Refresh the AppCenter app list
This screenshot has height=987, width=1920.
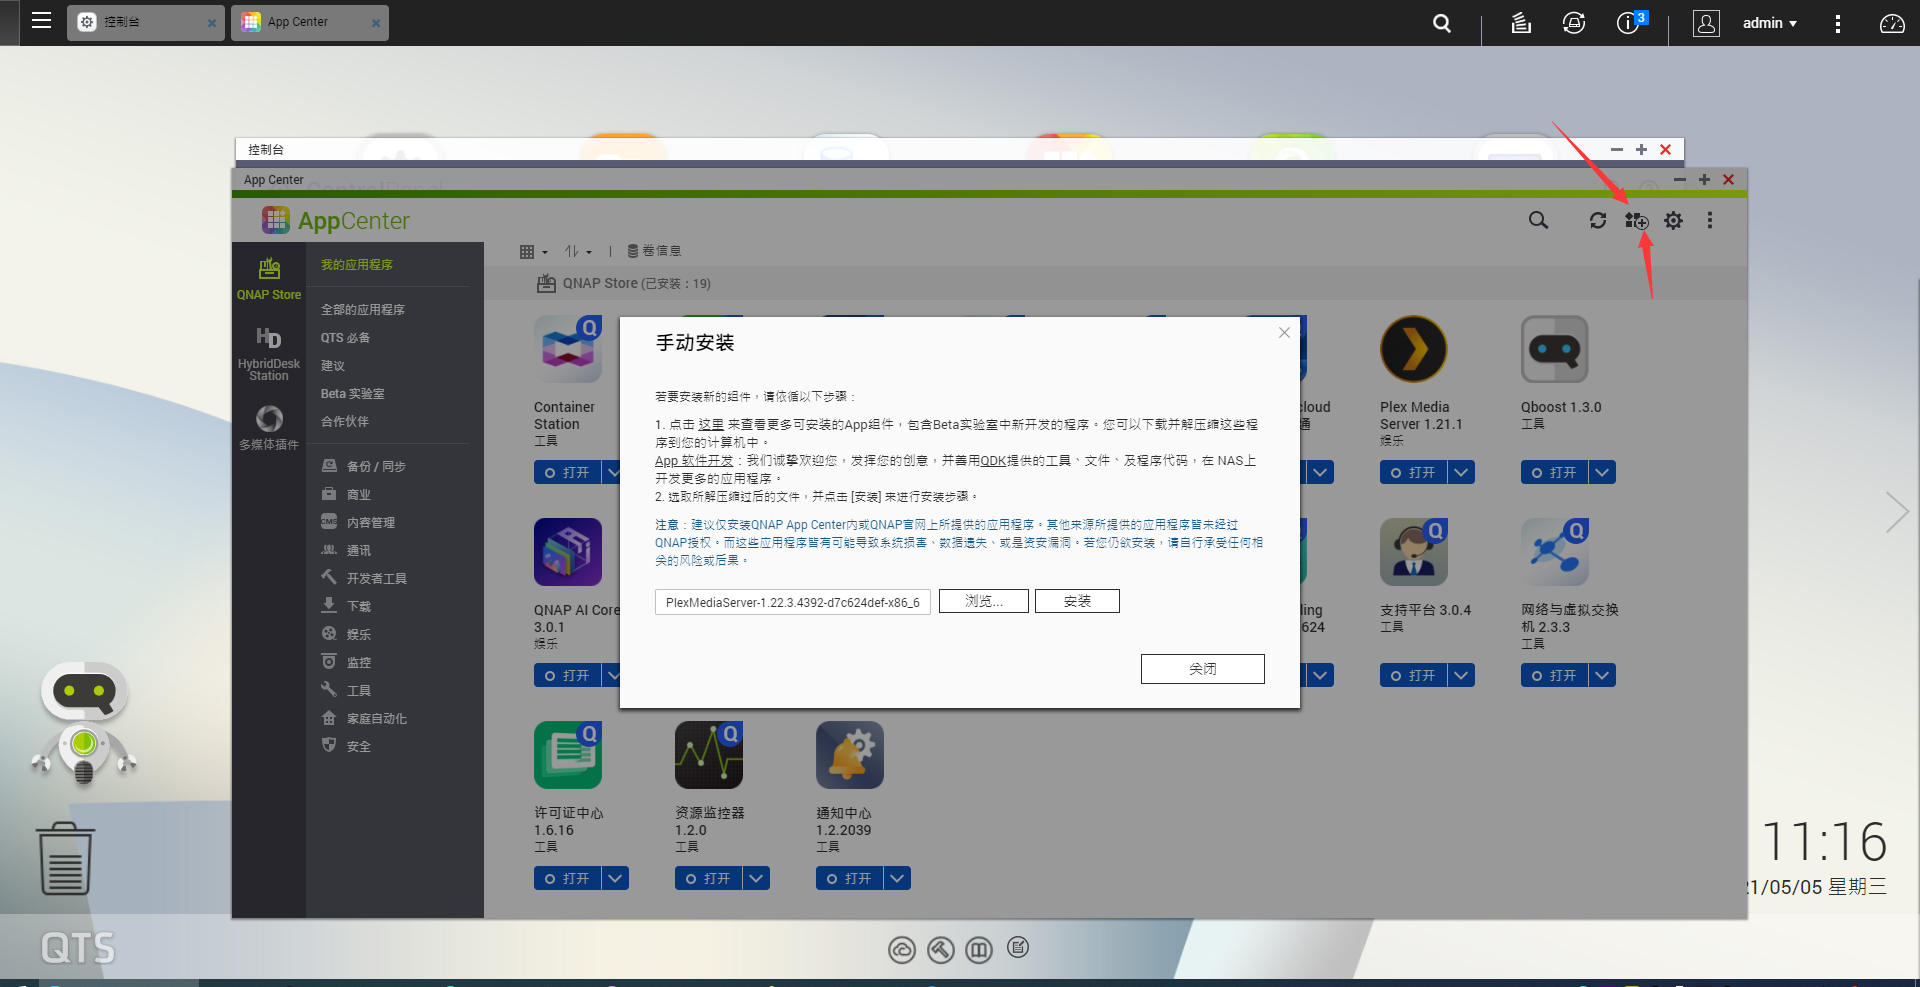[1598, 221]
